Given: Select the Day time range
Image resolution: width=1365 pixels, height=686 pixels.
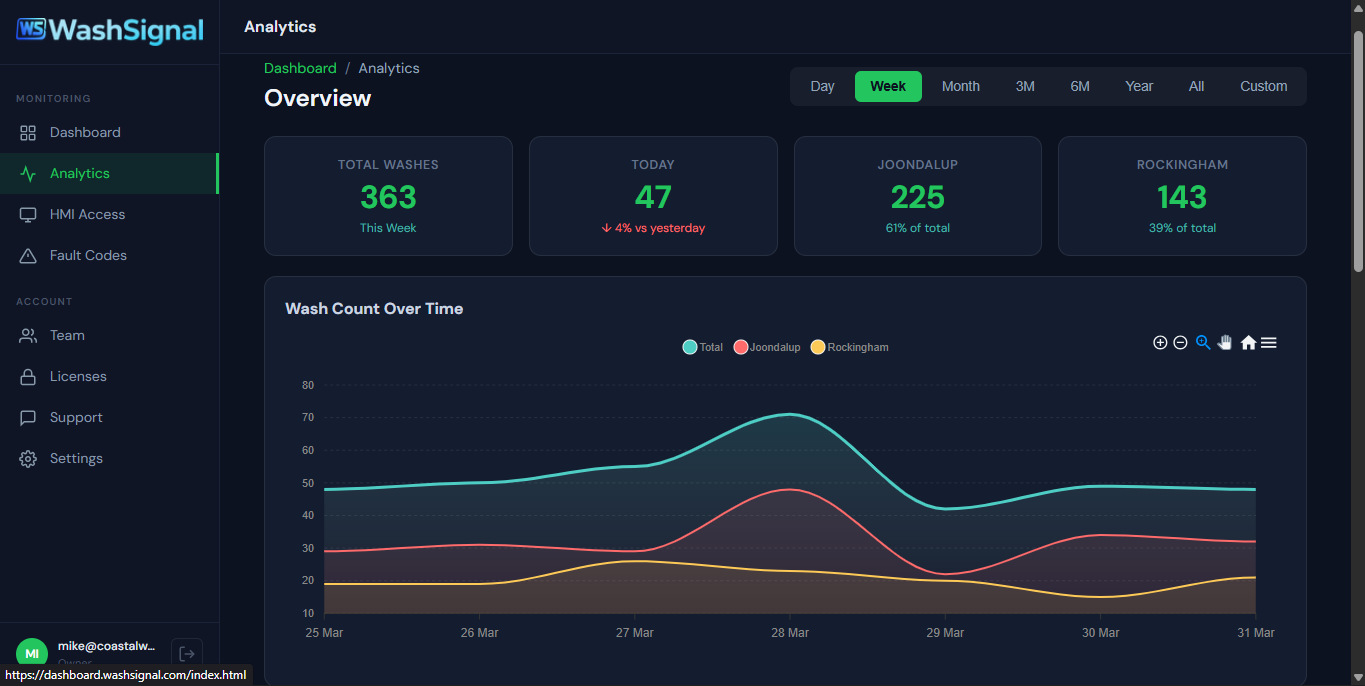Looking at the screenshot, I should tap(822, 86).
